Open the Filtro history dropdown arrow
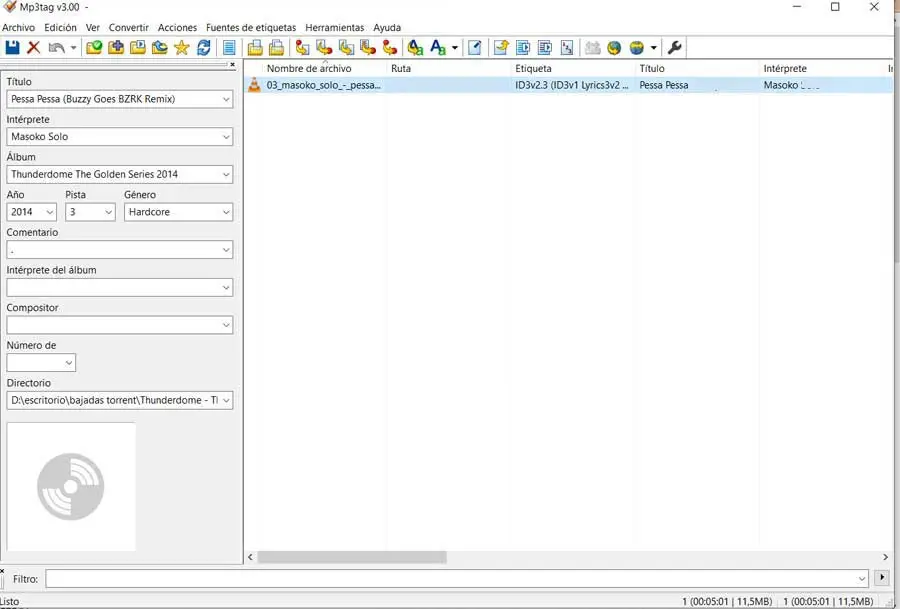The height and width of the screenshot is (609, 900). click(x=862, y=579)
